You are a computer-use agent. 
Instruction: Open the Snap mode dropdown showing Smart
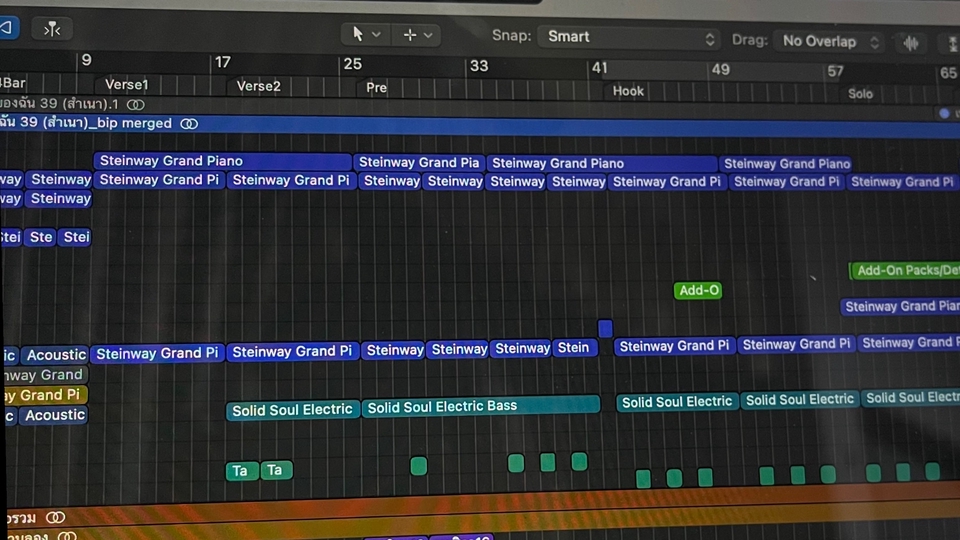click(629, 37)
